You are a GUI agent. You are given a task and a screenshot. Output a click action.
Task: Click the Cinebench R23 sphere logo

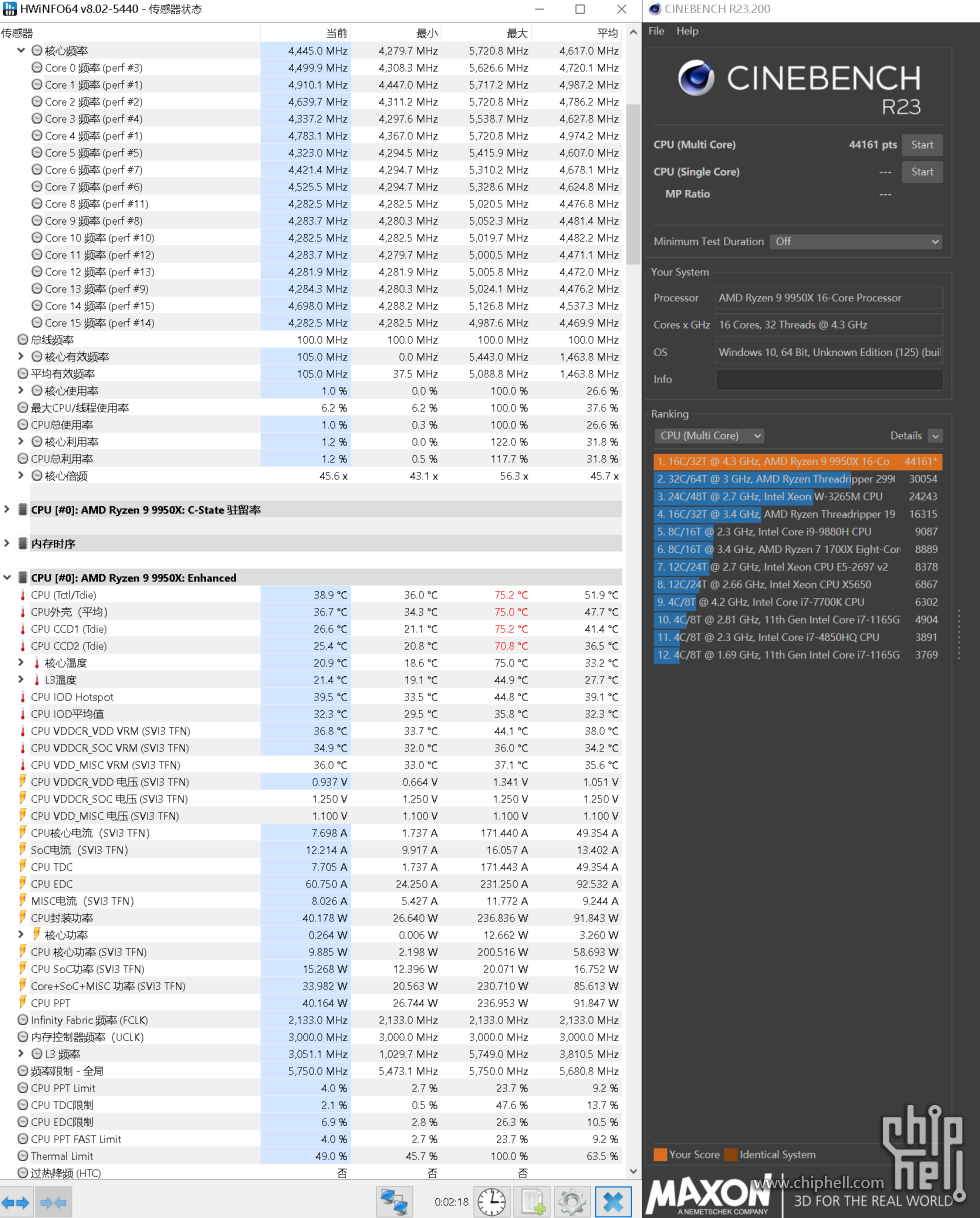pos(698,79)
